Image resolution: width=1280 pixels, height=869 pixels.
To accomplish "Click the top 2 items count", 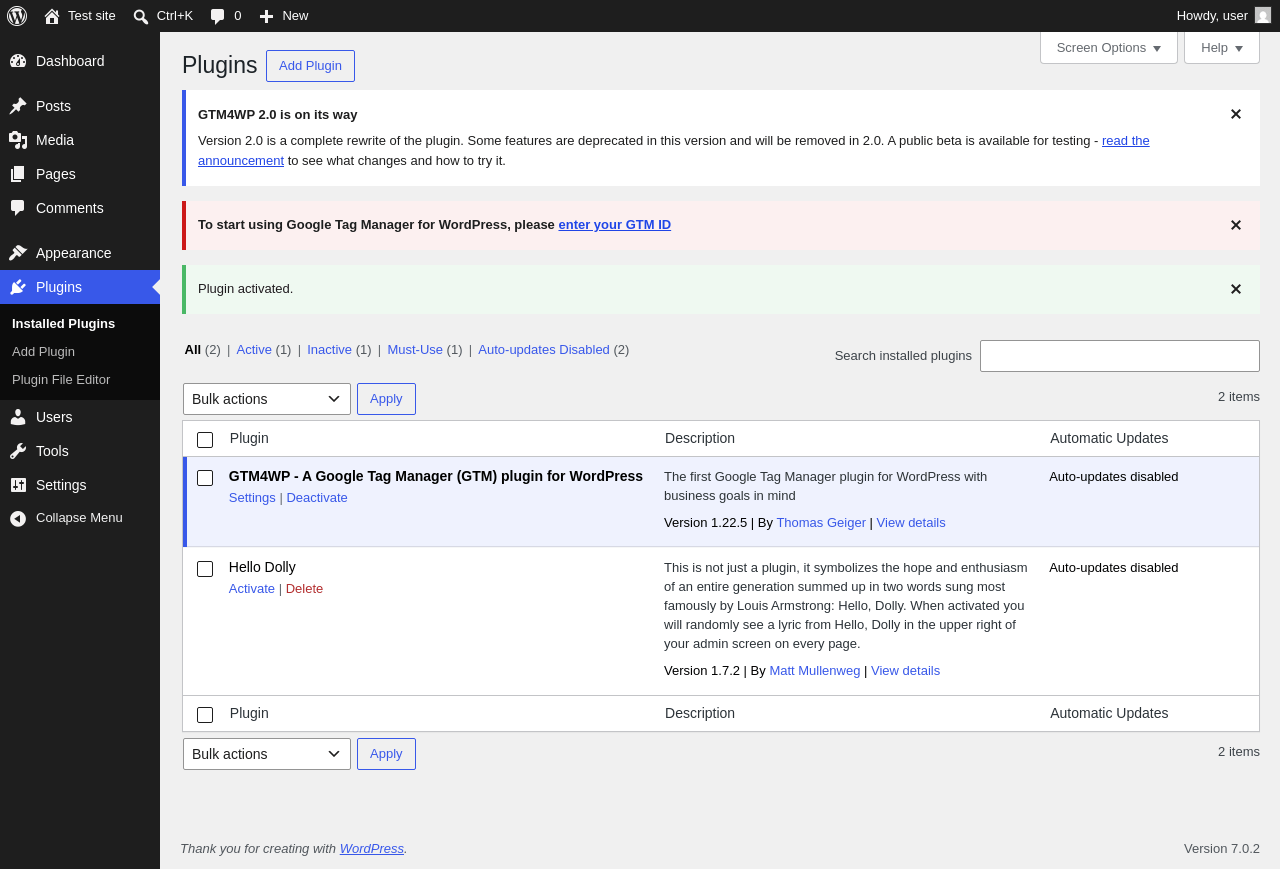I will pyautogui.click(x=1239, y=397).
